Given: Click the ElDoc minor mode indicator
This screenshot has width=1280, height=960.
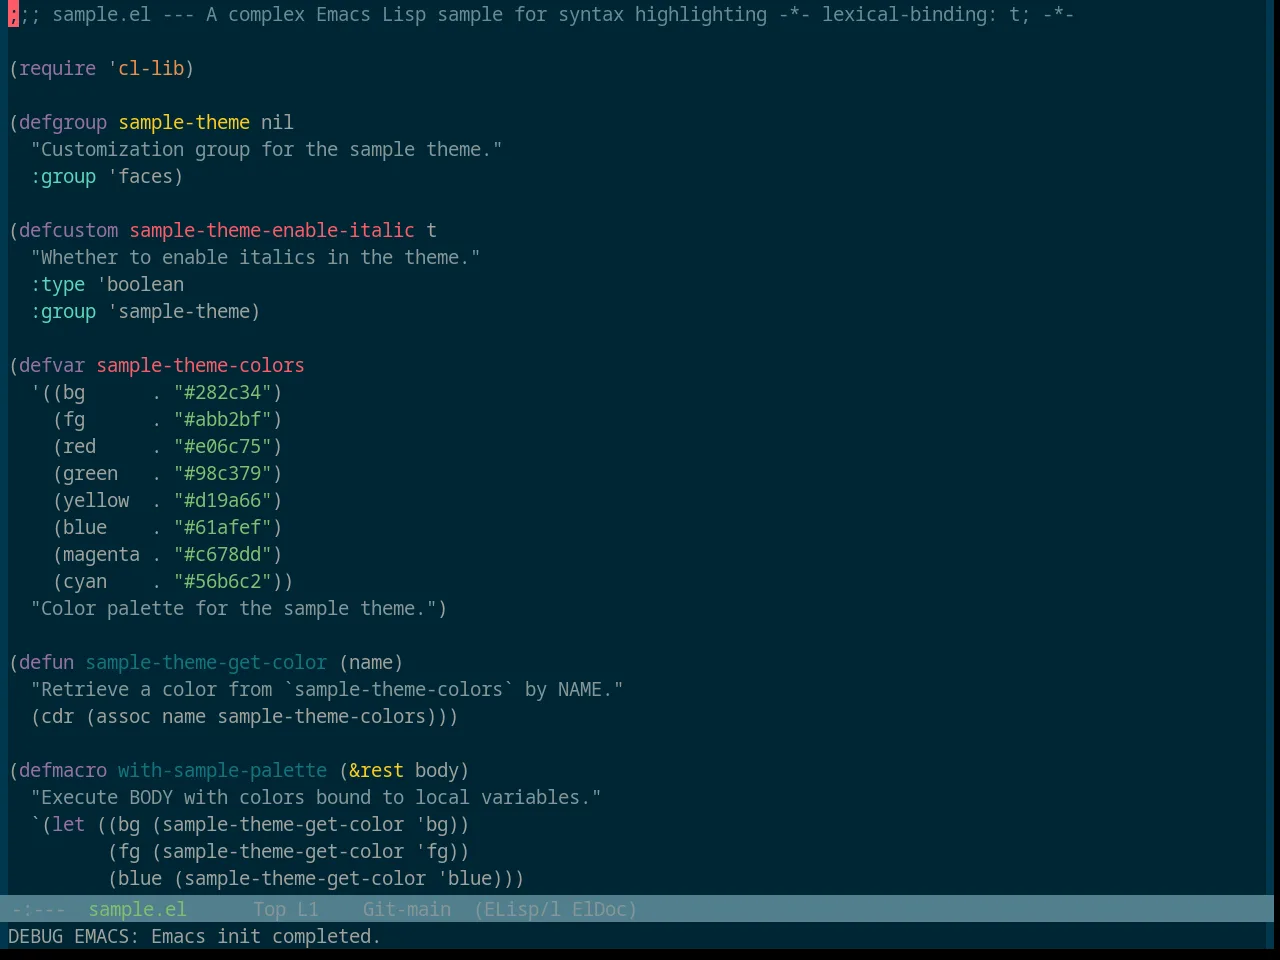Looking at the screenshot, I should click(599, 909).
